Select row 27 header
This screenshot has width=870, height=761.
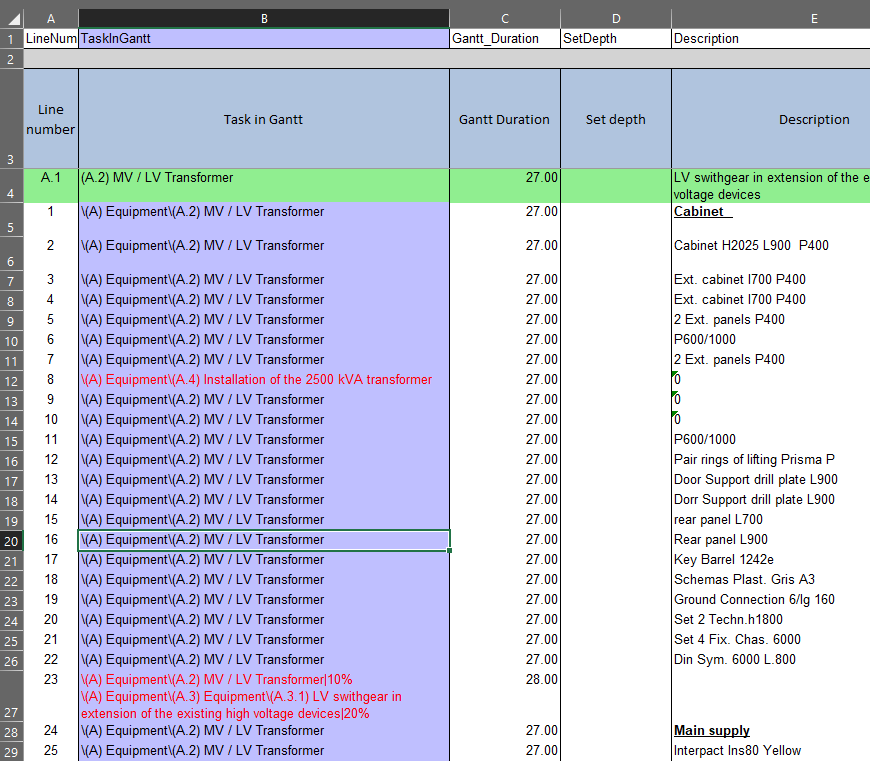(11, 696)
